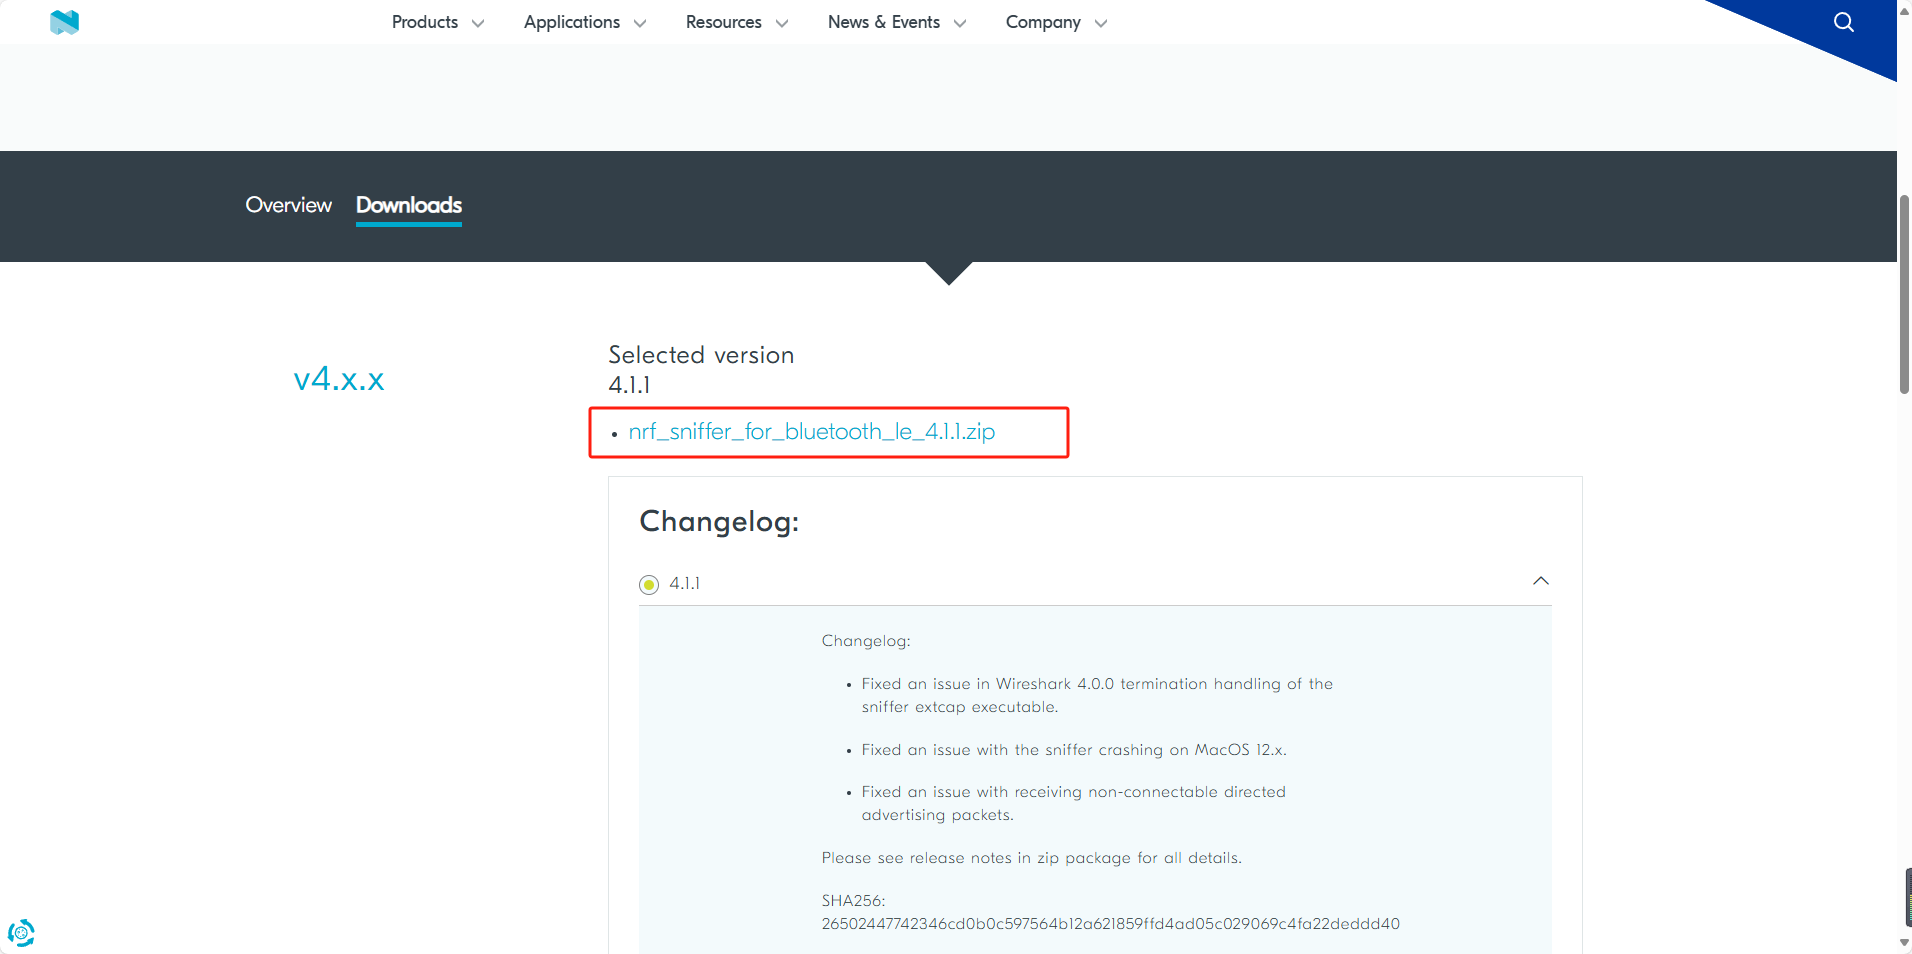Click the chevron next to Company
This screenshot has width=1912, height=954.
[x=1101, y=23]
